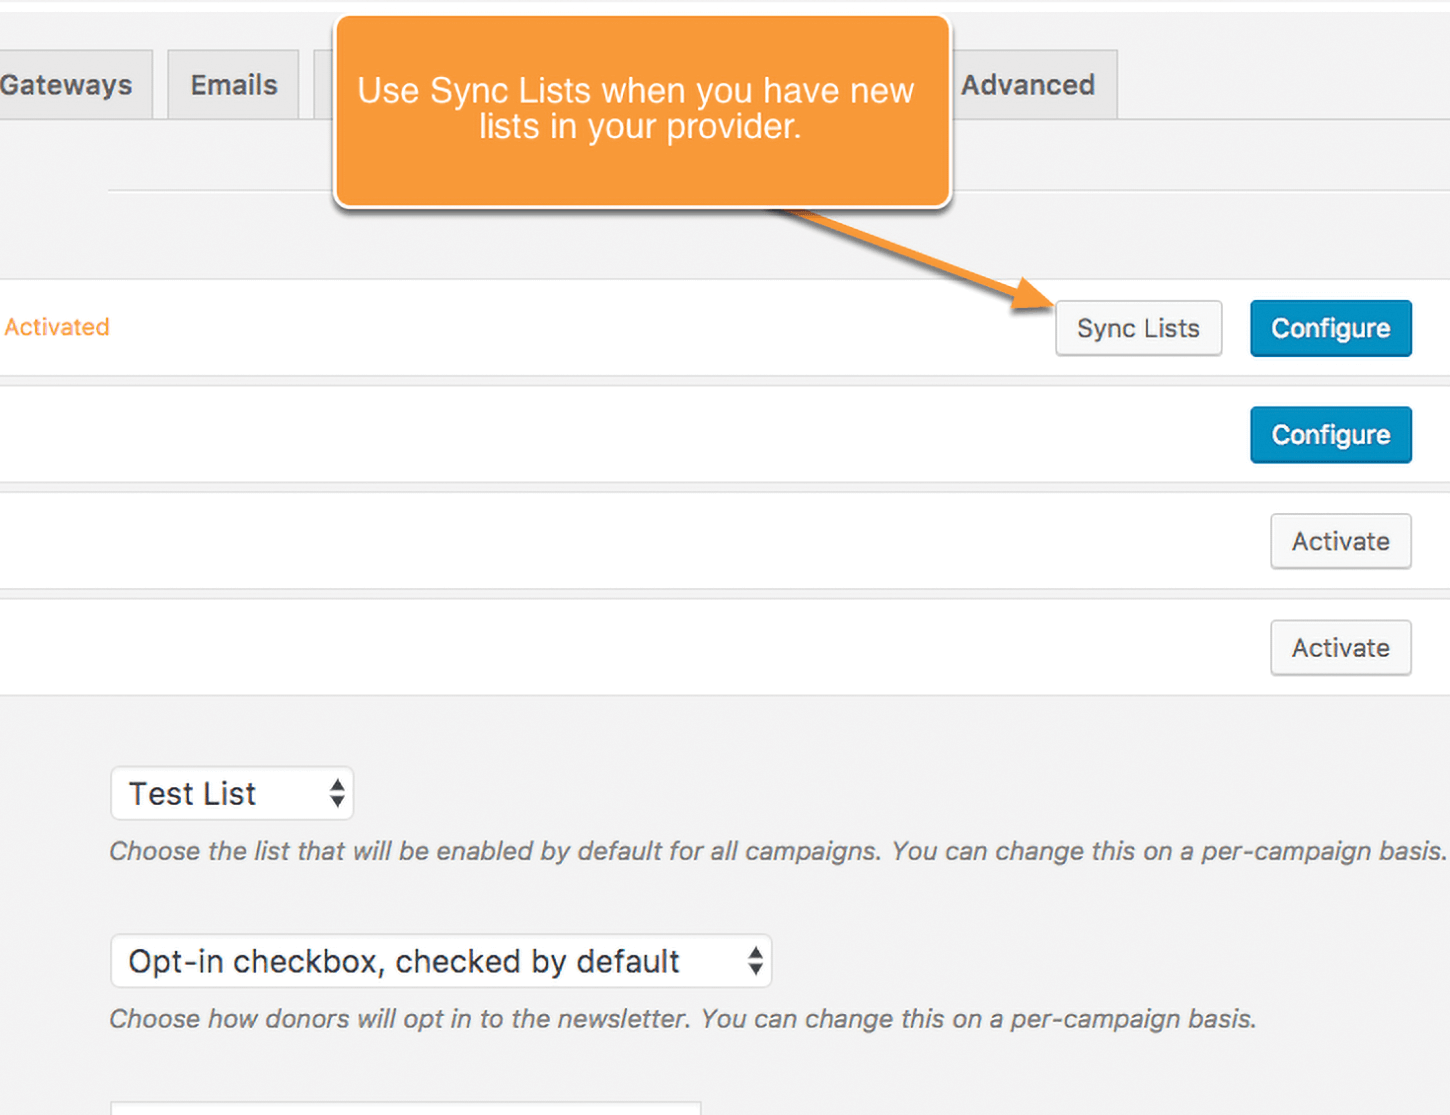Select the partially hidden tab beside Emails
Viewport: 1450px width, 1115px height.
(324, 85)
